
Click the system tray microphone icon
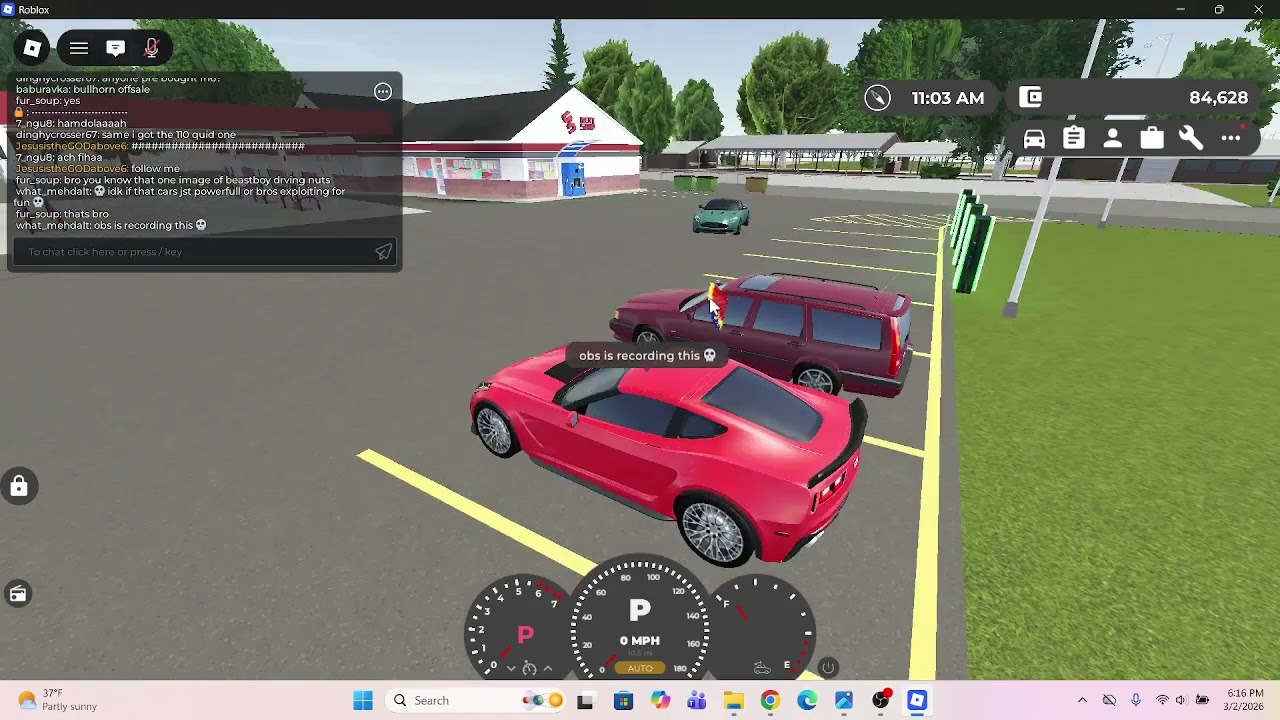(x=1135, y=701)
